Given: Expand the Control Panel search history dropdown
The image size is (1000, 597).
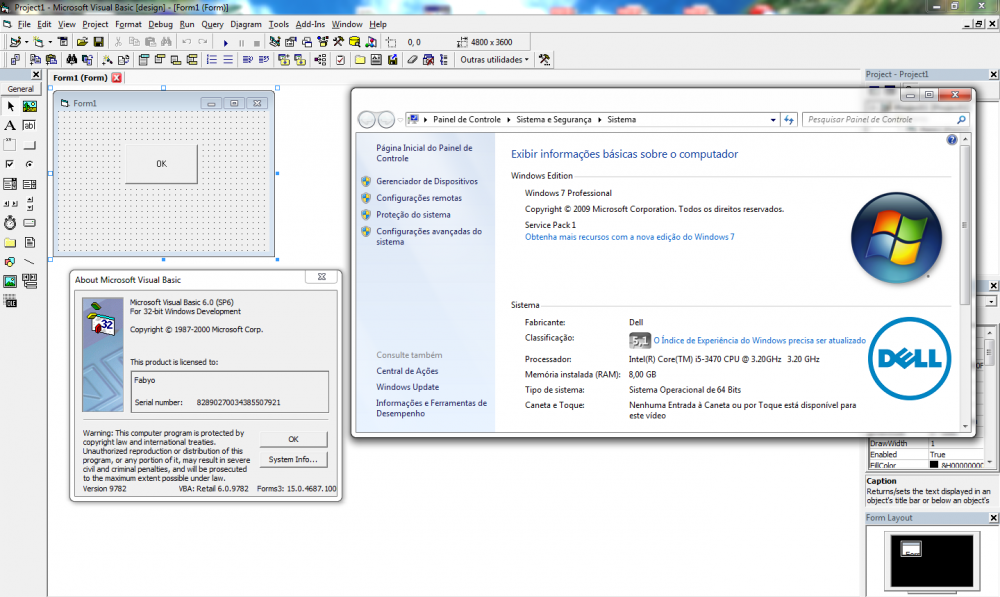Looking at the screenshot, I should pos(772,119).
